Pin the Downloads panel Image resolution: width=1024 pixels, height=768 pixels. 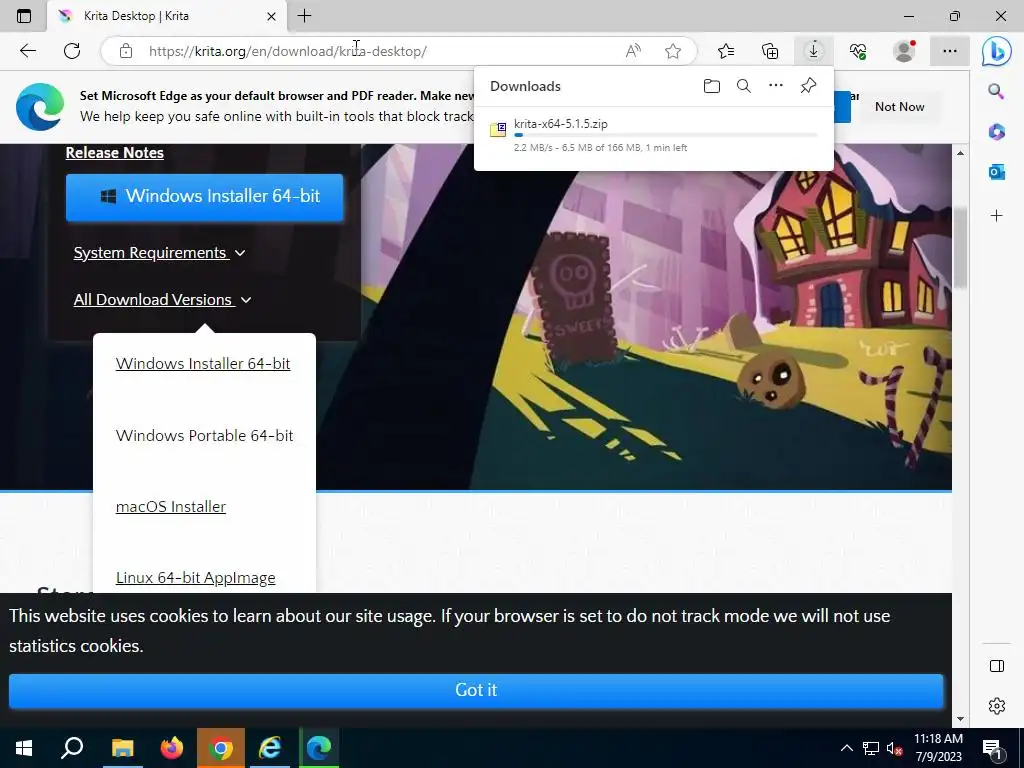(808, 86)
